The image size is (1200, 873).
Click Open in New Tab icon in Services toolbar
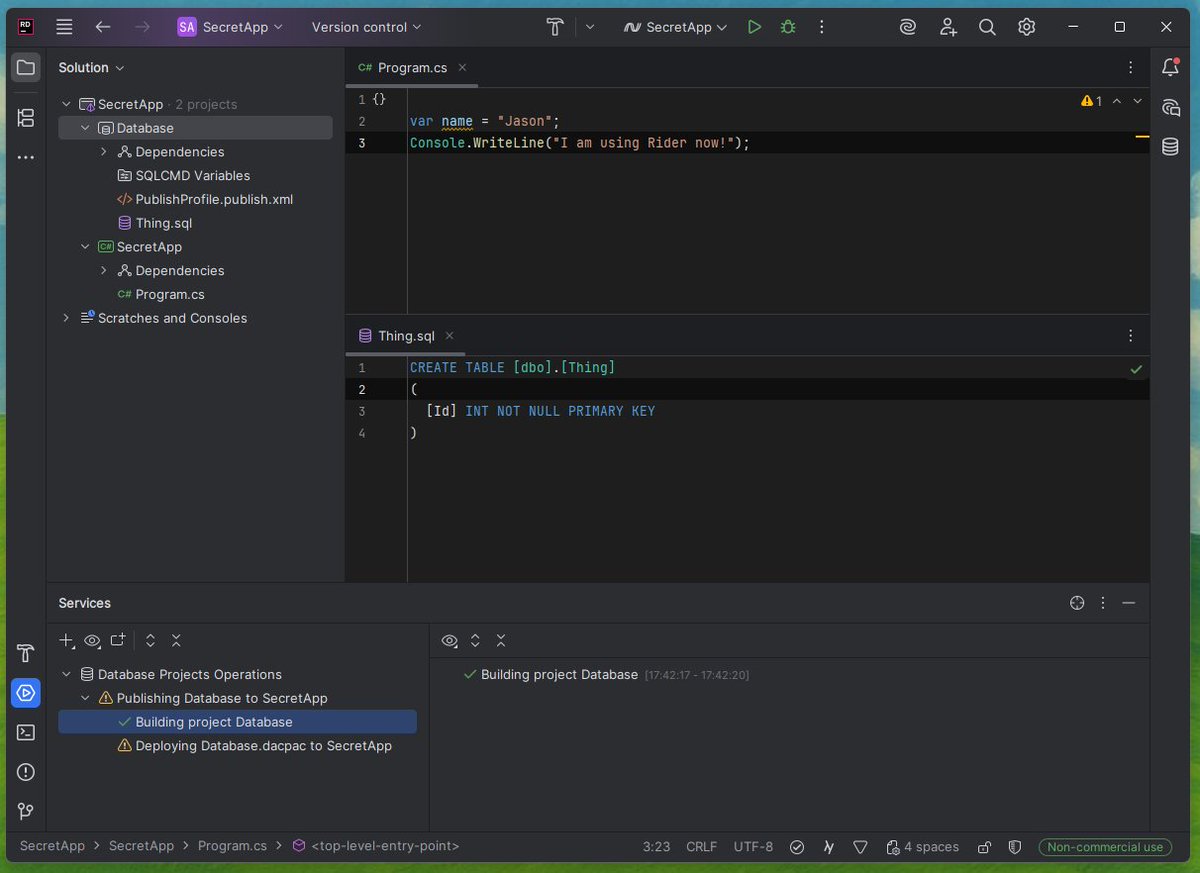[118, 640]
